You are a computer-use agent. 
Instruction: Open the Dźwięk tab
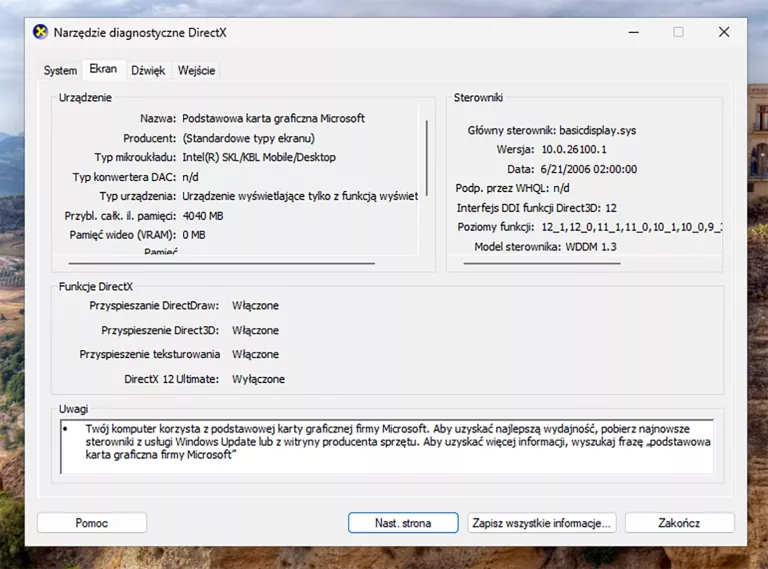(x=148, y=71)
